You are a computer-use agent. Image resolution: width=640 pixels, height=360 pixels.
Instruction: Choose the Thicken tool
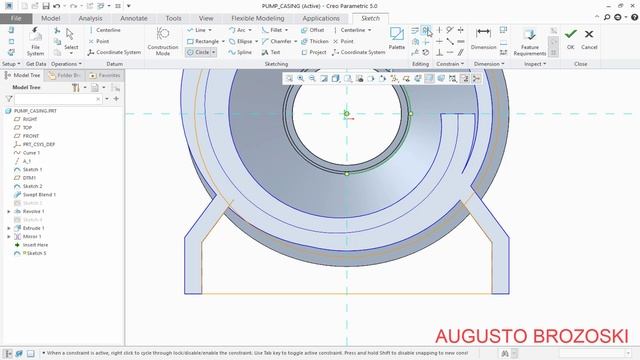pos(315,41)
